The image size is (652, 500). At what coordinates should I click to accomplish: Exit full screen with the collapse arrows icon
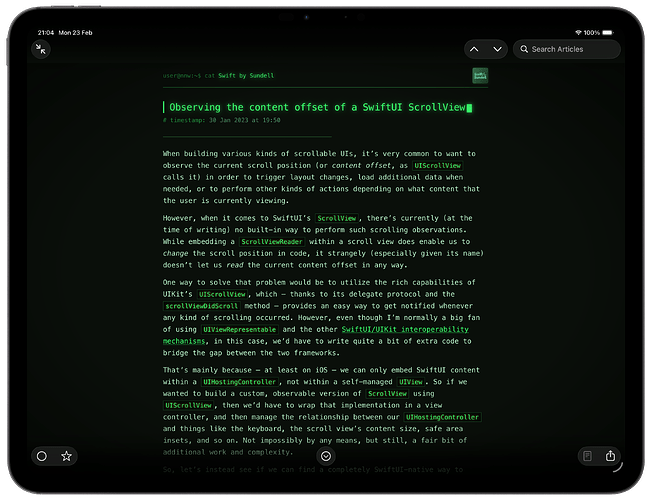coord(41,49)
